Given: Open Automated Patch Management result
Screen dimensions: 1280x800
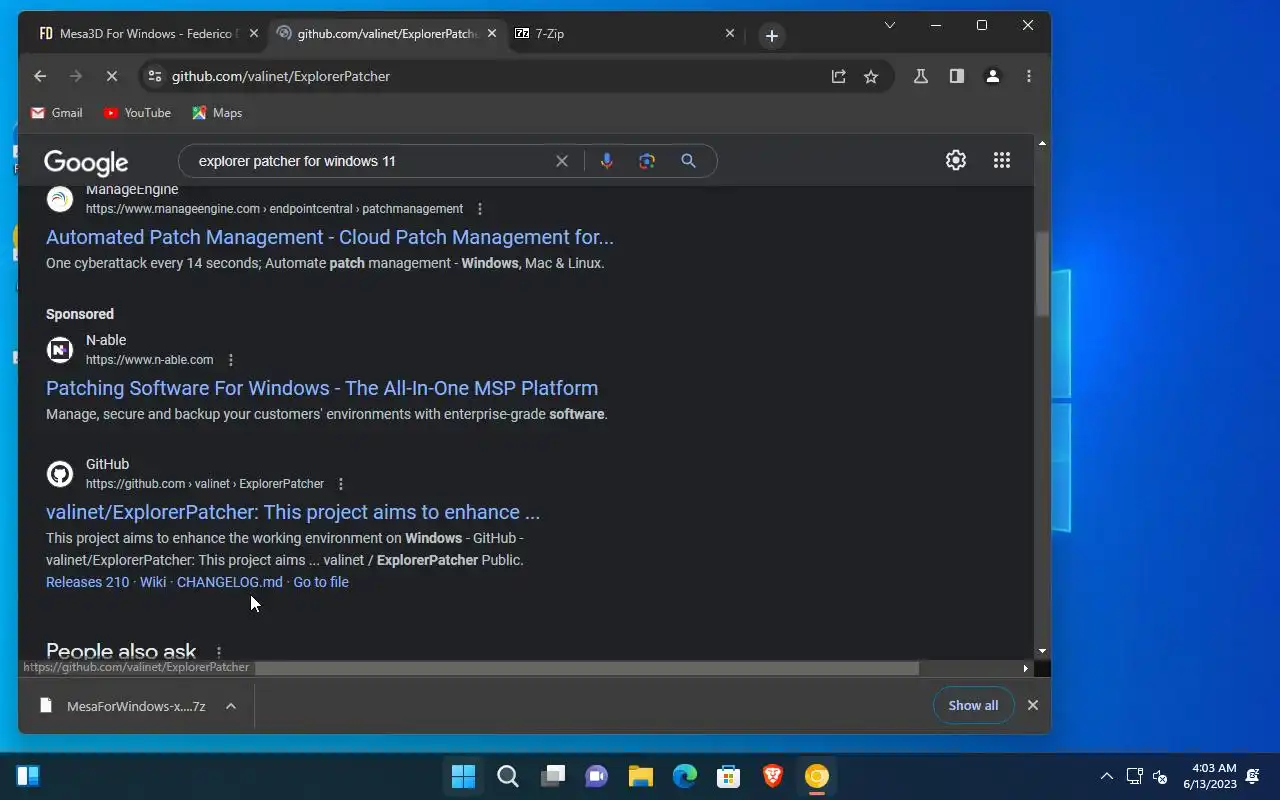Looking at the screenshot, I should coord(330,237).
